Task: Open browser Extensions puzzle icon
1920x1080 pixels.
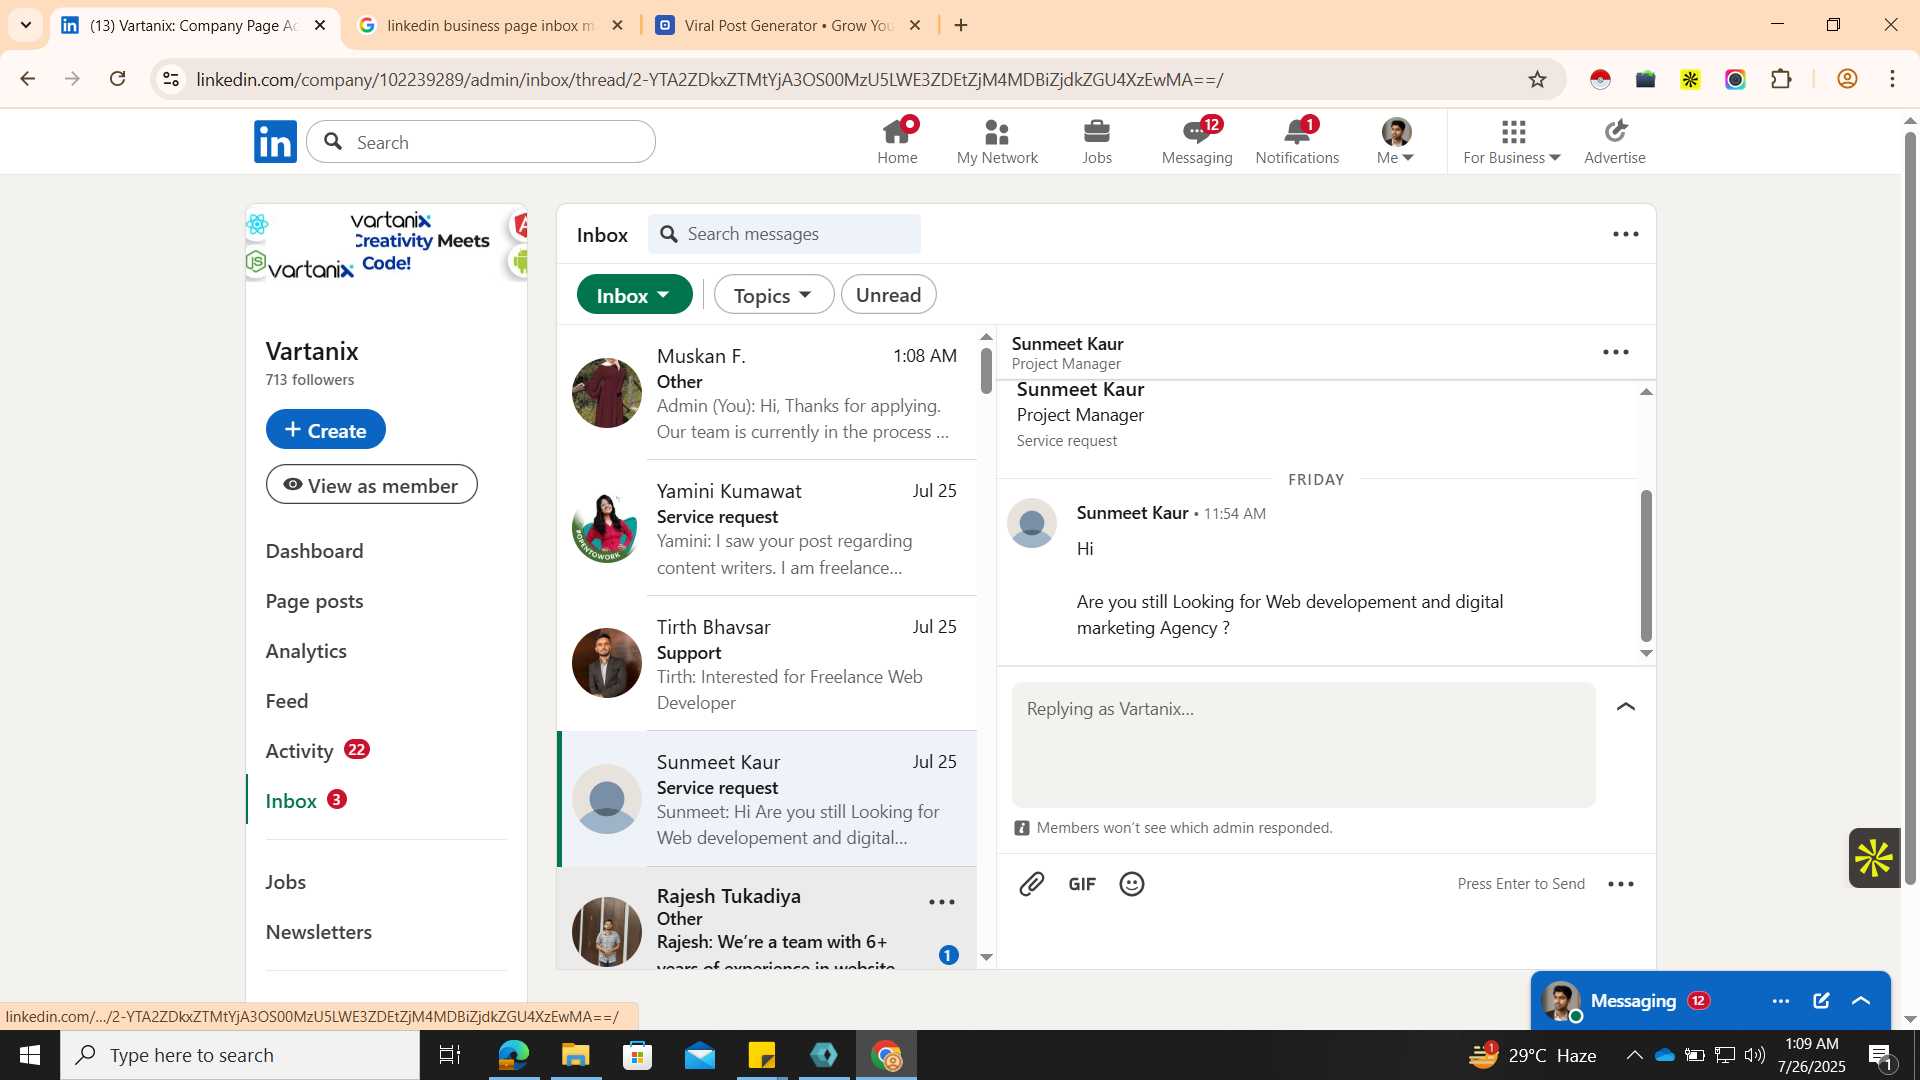Action: (1781, 79)
